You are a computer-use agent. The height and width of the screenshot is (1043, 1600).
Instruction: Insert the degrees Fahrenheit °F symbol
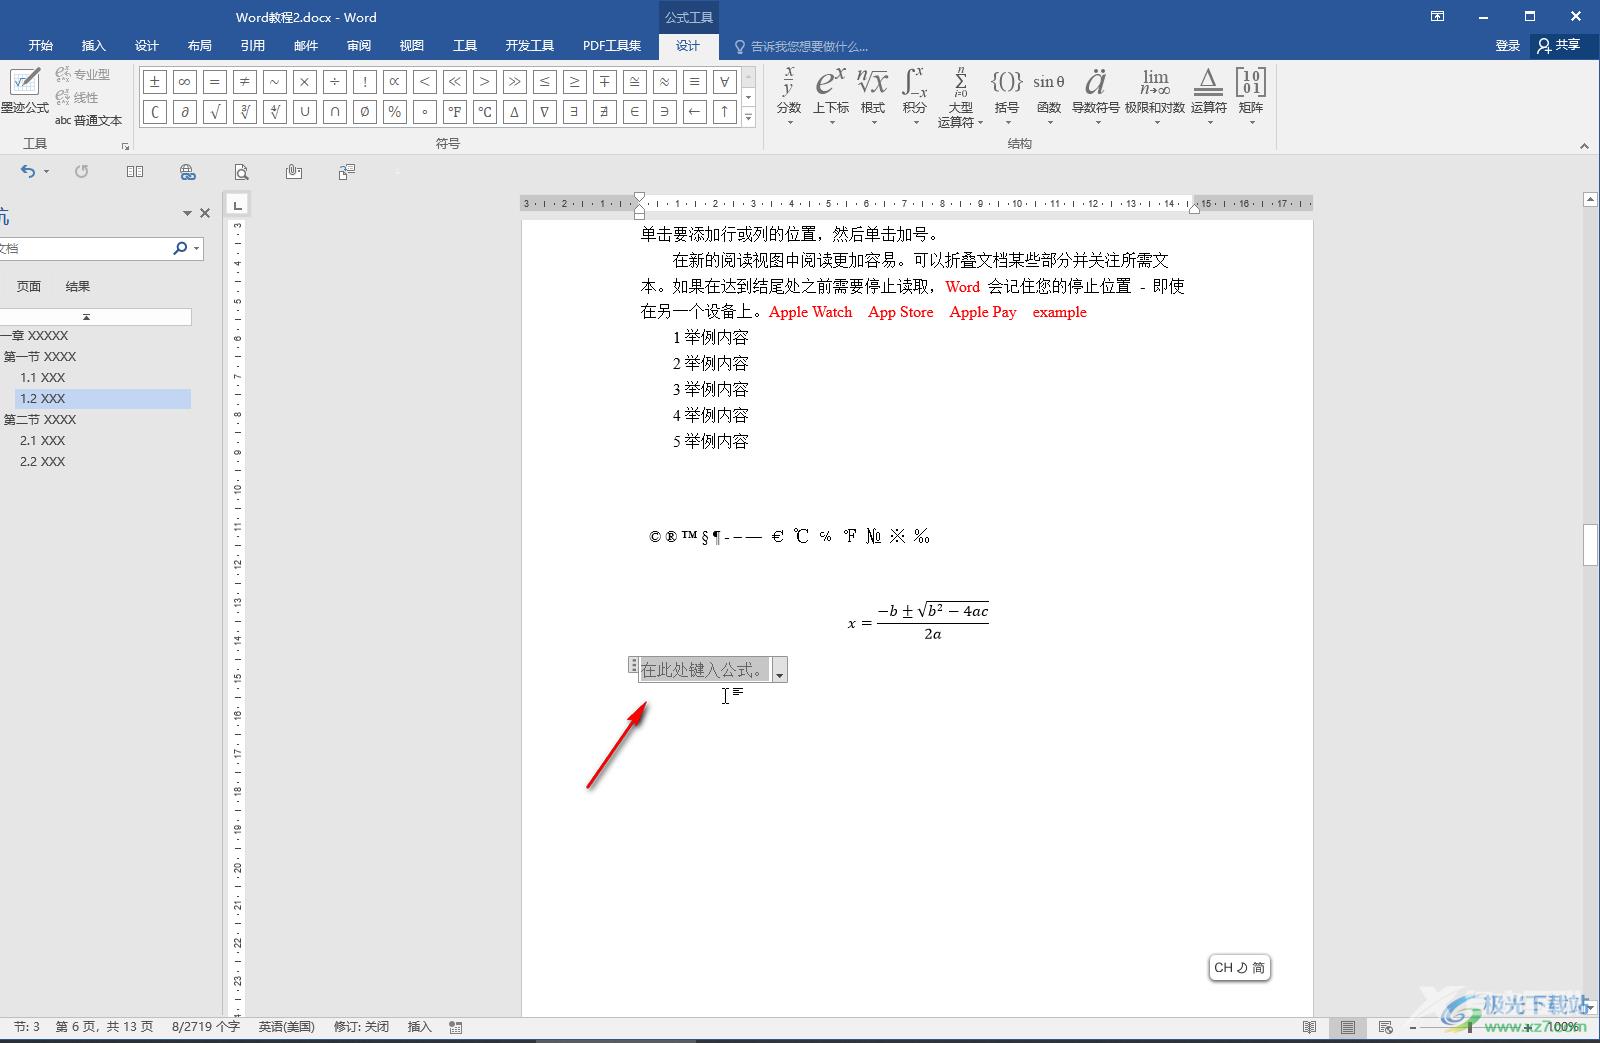(454, 112)
